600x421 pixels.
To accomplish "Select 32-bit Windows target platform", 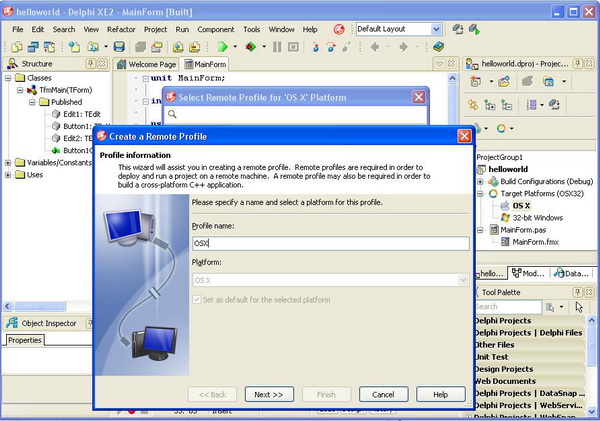I will tap(538, 218).
